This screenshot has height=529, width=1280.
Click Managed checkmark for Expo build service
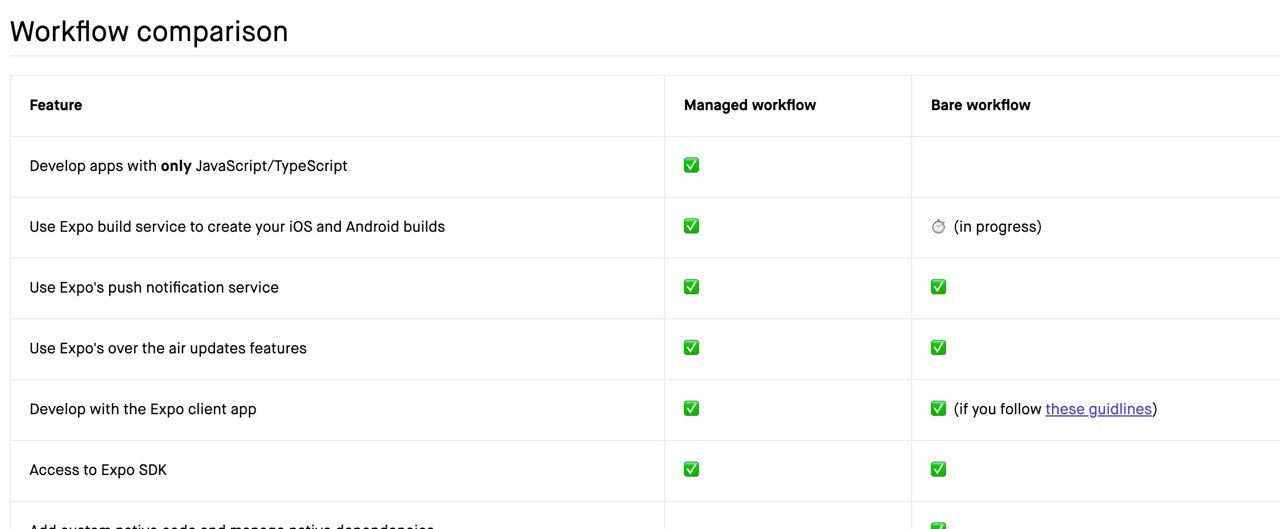coord(691,226)
